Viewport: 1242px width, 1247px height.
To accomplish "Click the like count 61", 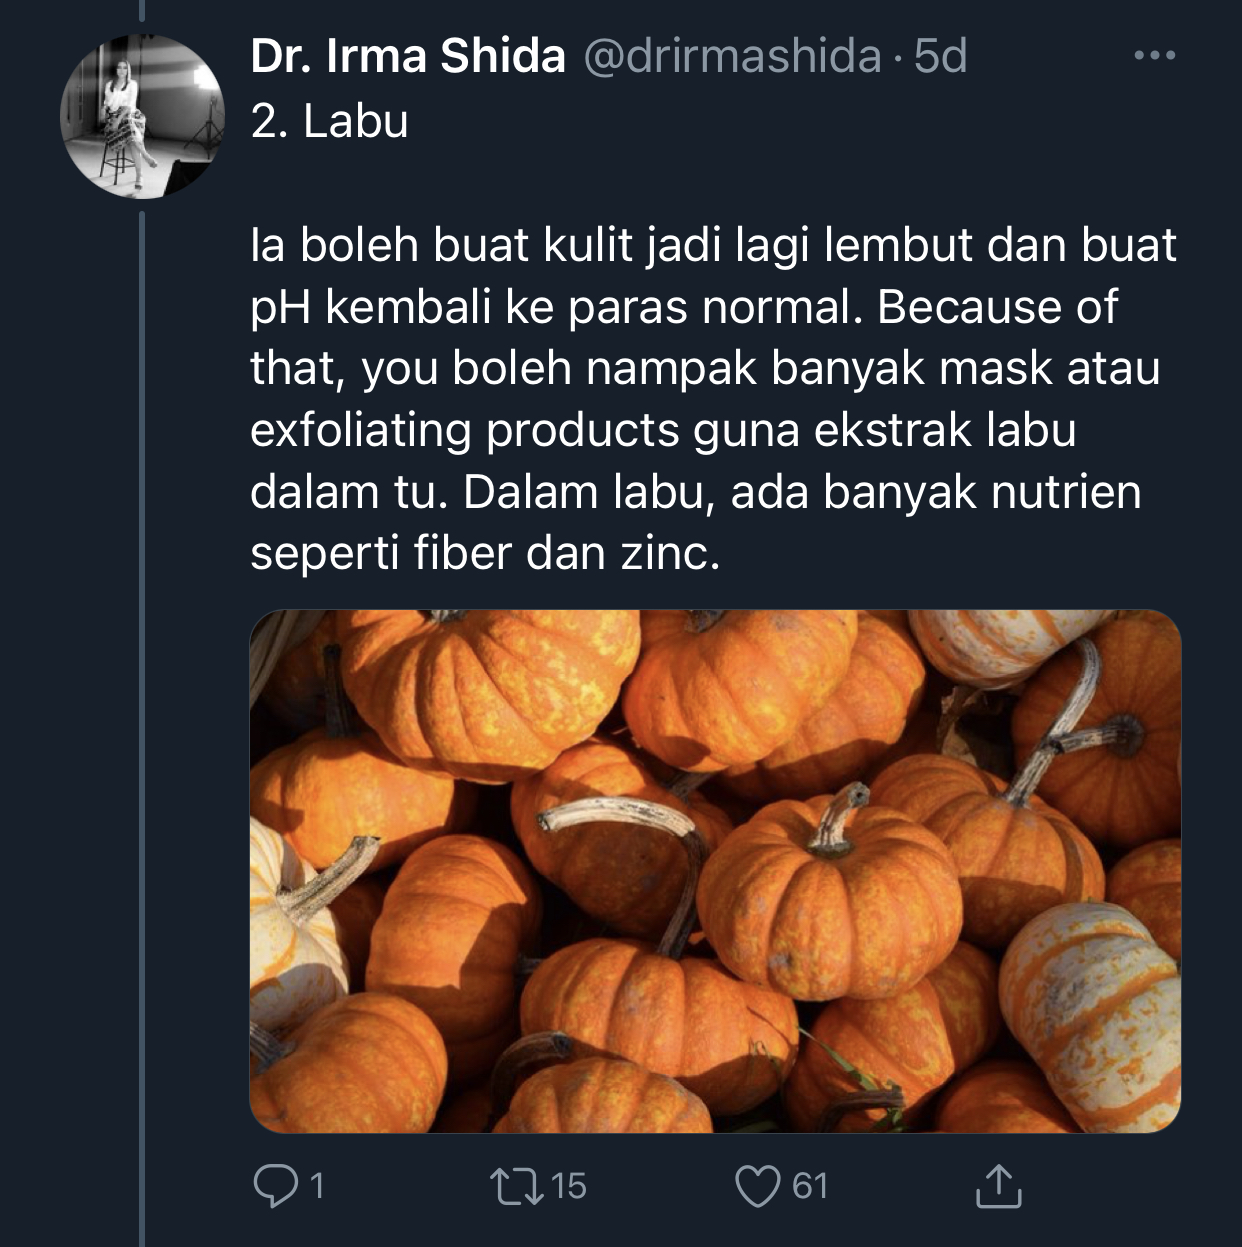I will 810,1186.
